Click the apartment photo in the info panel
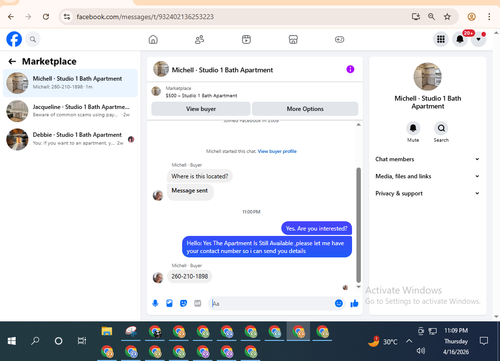 pos(427,76)
